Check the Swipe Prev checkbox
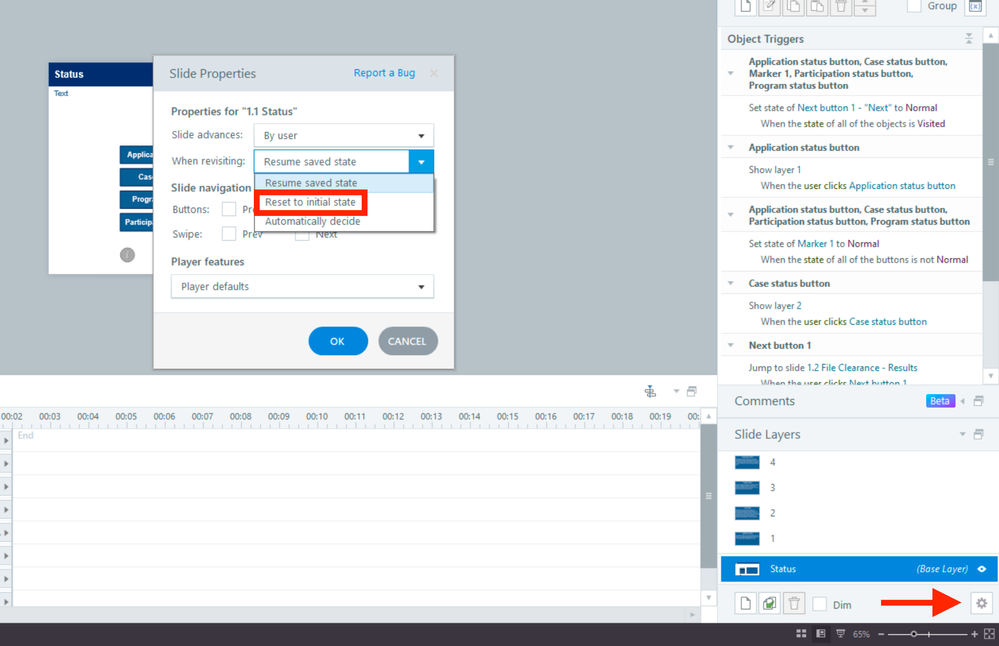 [x=229, y=234]
